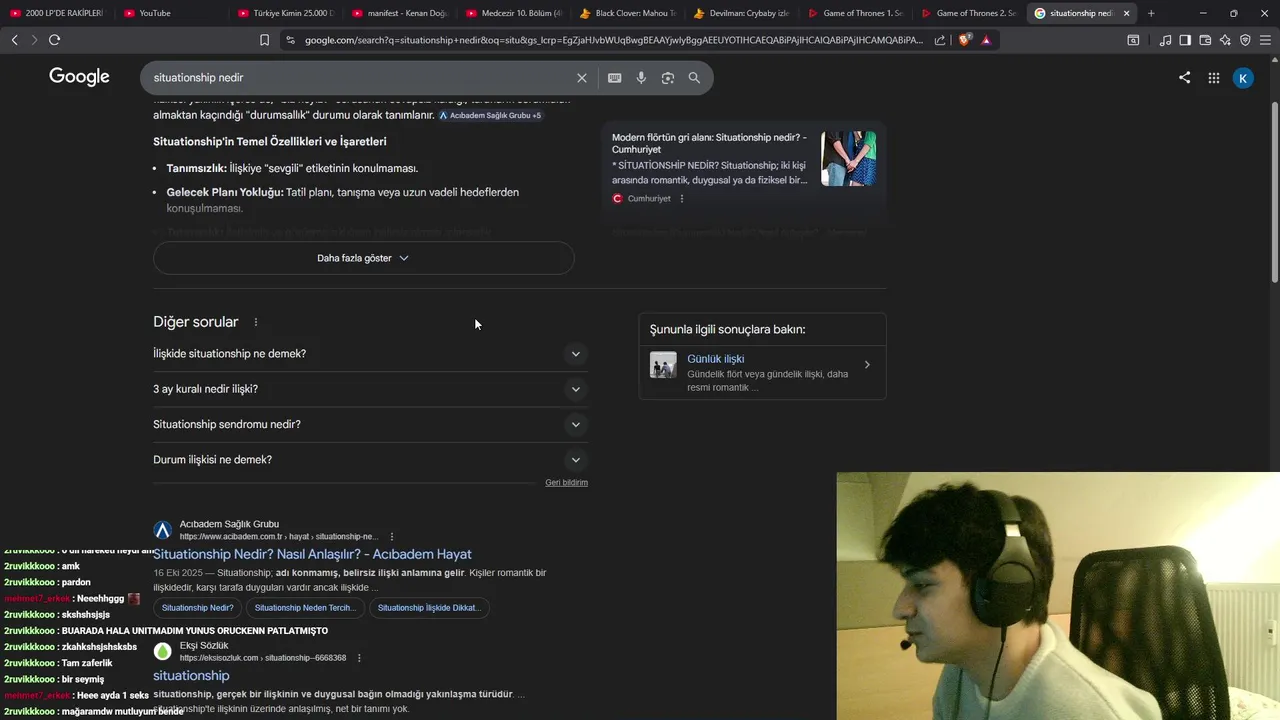Open site settings icon beside URL

click(x=290, y=40)
